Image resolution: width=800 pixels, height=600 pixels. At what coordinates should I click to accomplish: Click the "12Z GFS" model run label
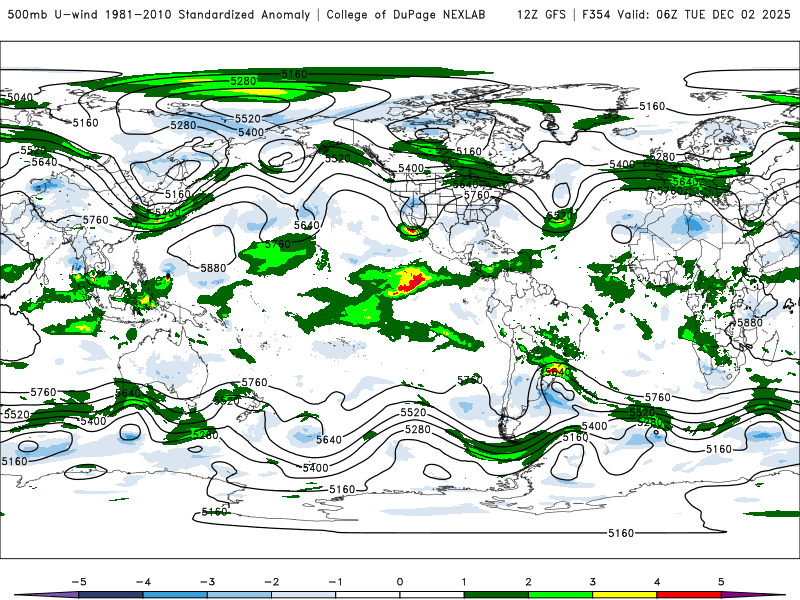click(541, 15)
